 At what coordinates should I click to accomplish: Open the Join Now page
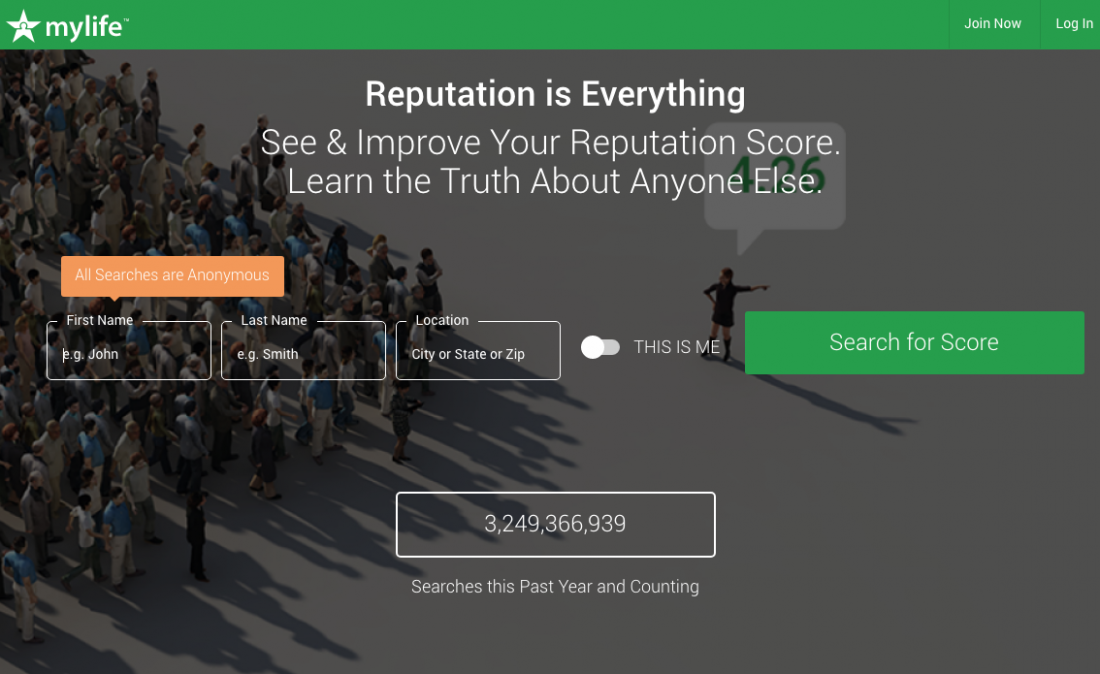coord(992,24)
